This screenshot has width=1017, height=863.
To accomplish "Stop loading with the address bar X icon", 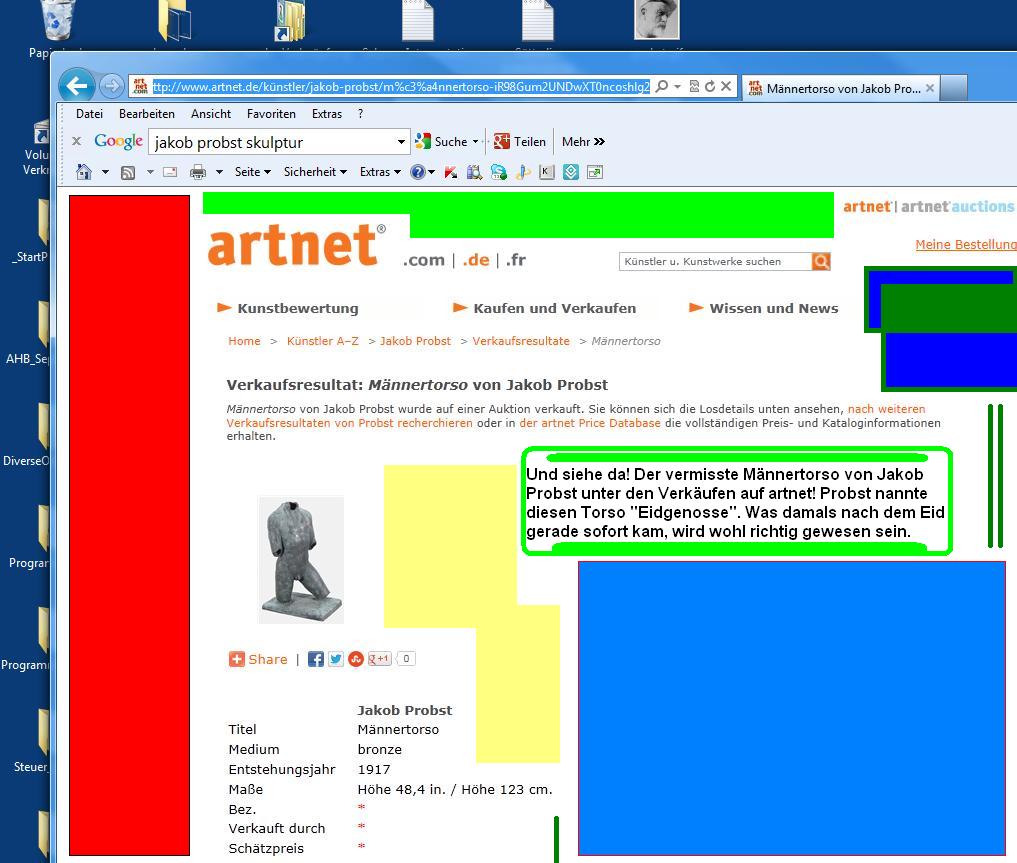I will coord(726,86).
